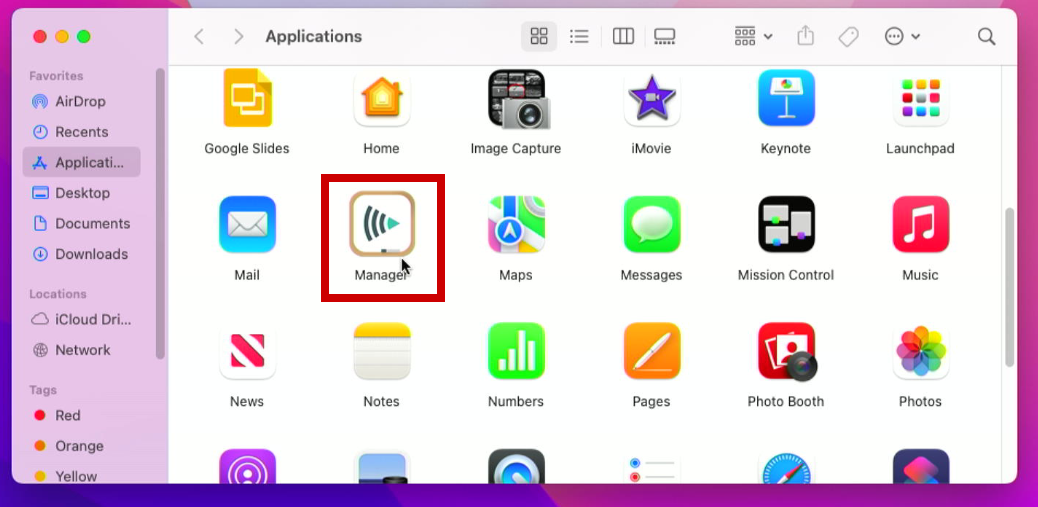Go back with the left chevron
Image resolution: width=1038 pixels, height=507 pixels.
pos(199,36)
